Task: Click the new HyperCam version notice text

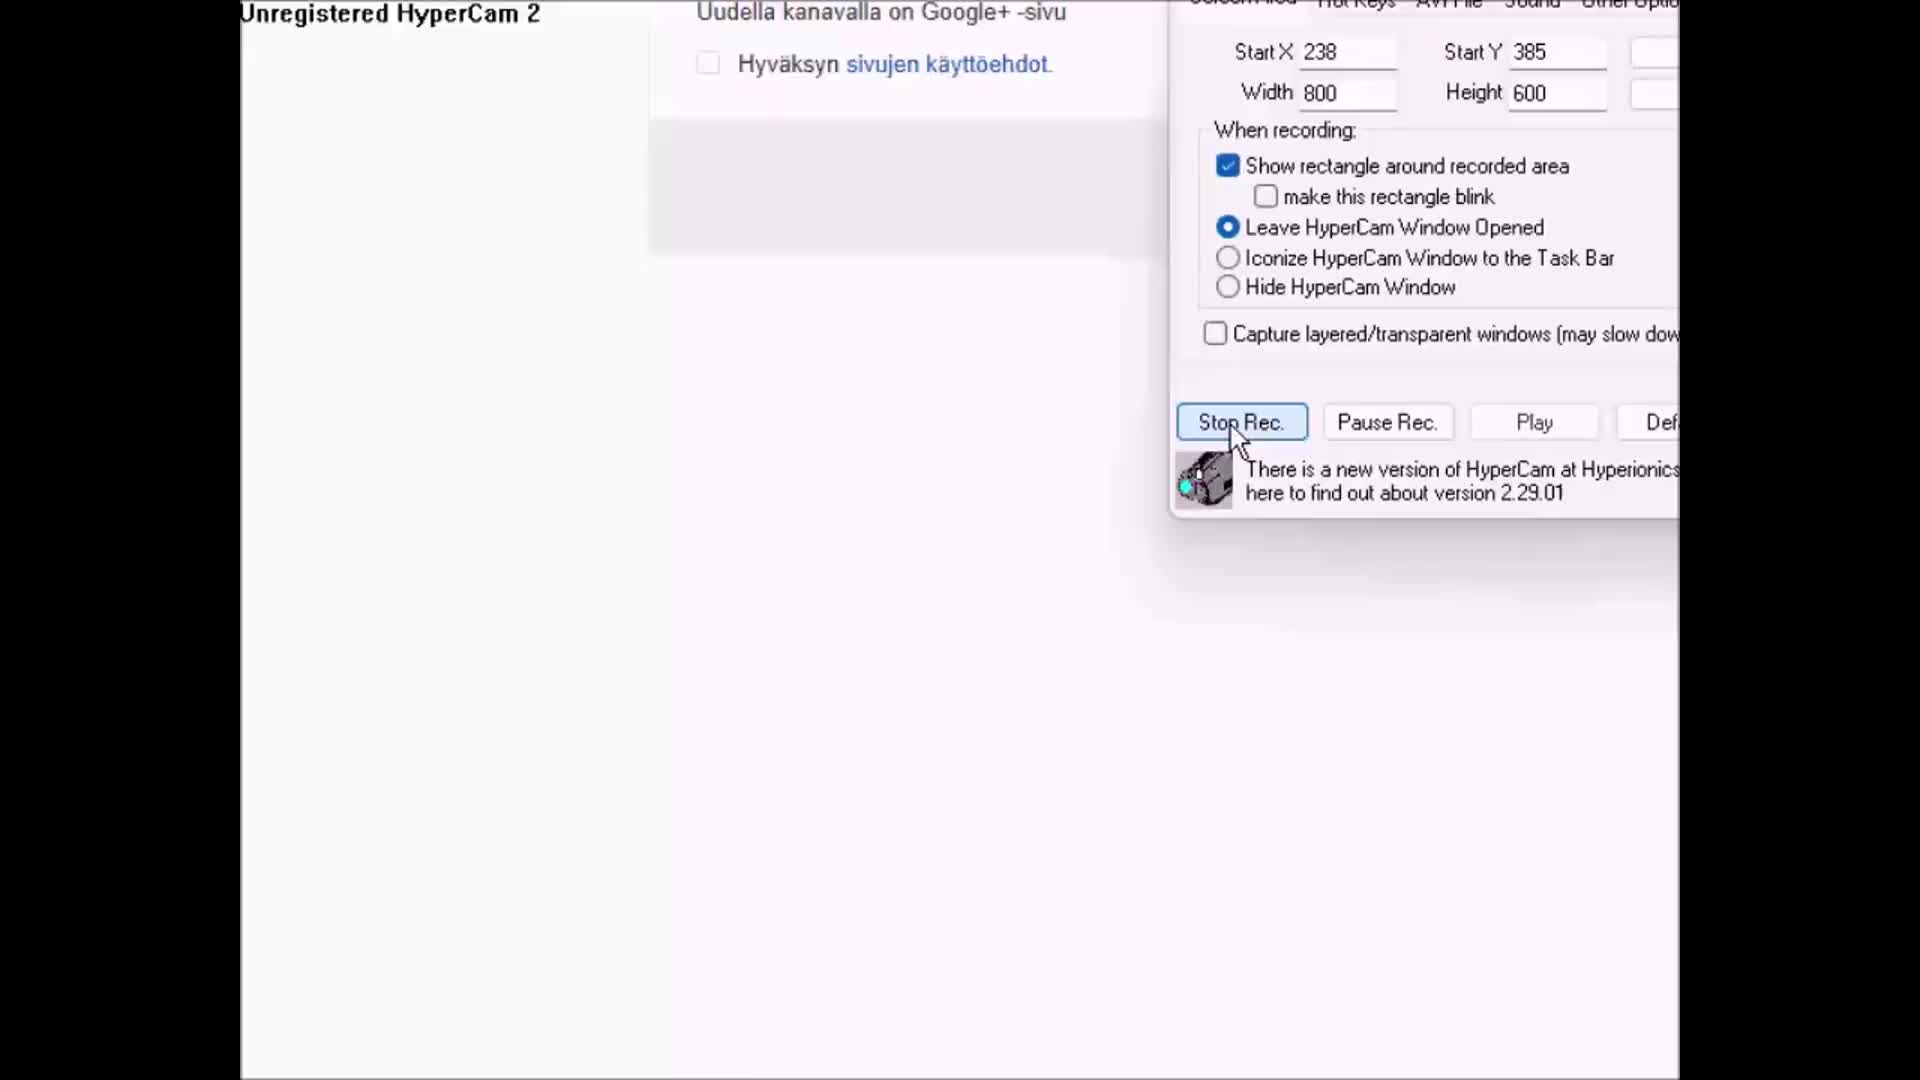Action: (x=1462, y=481)
